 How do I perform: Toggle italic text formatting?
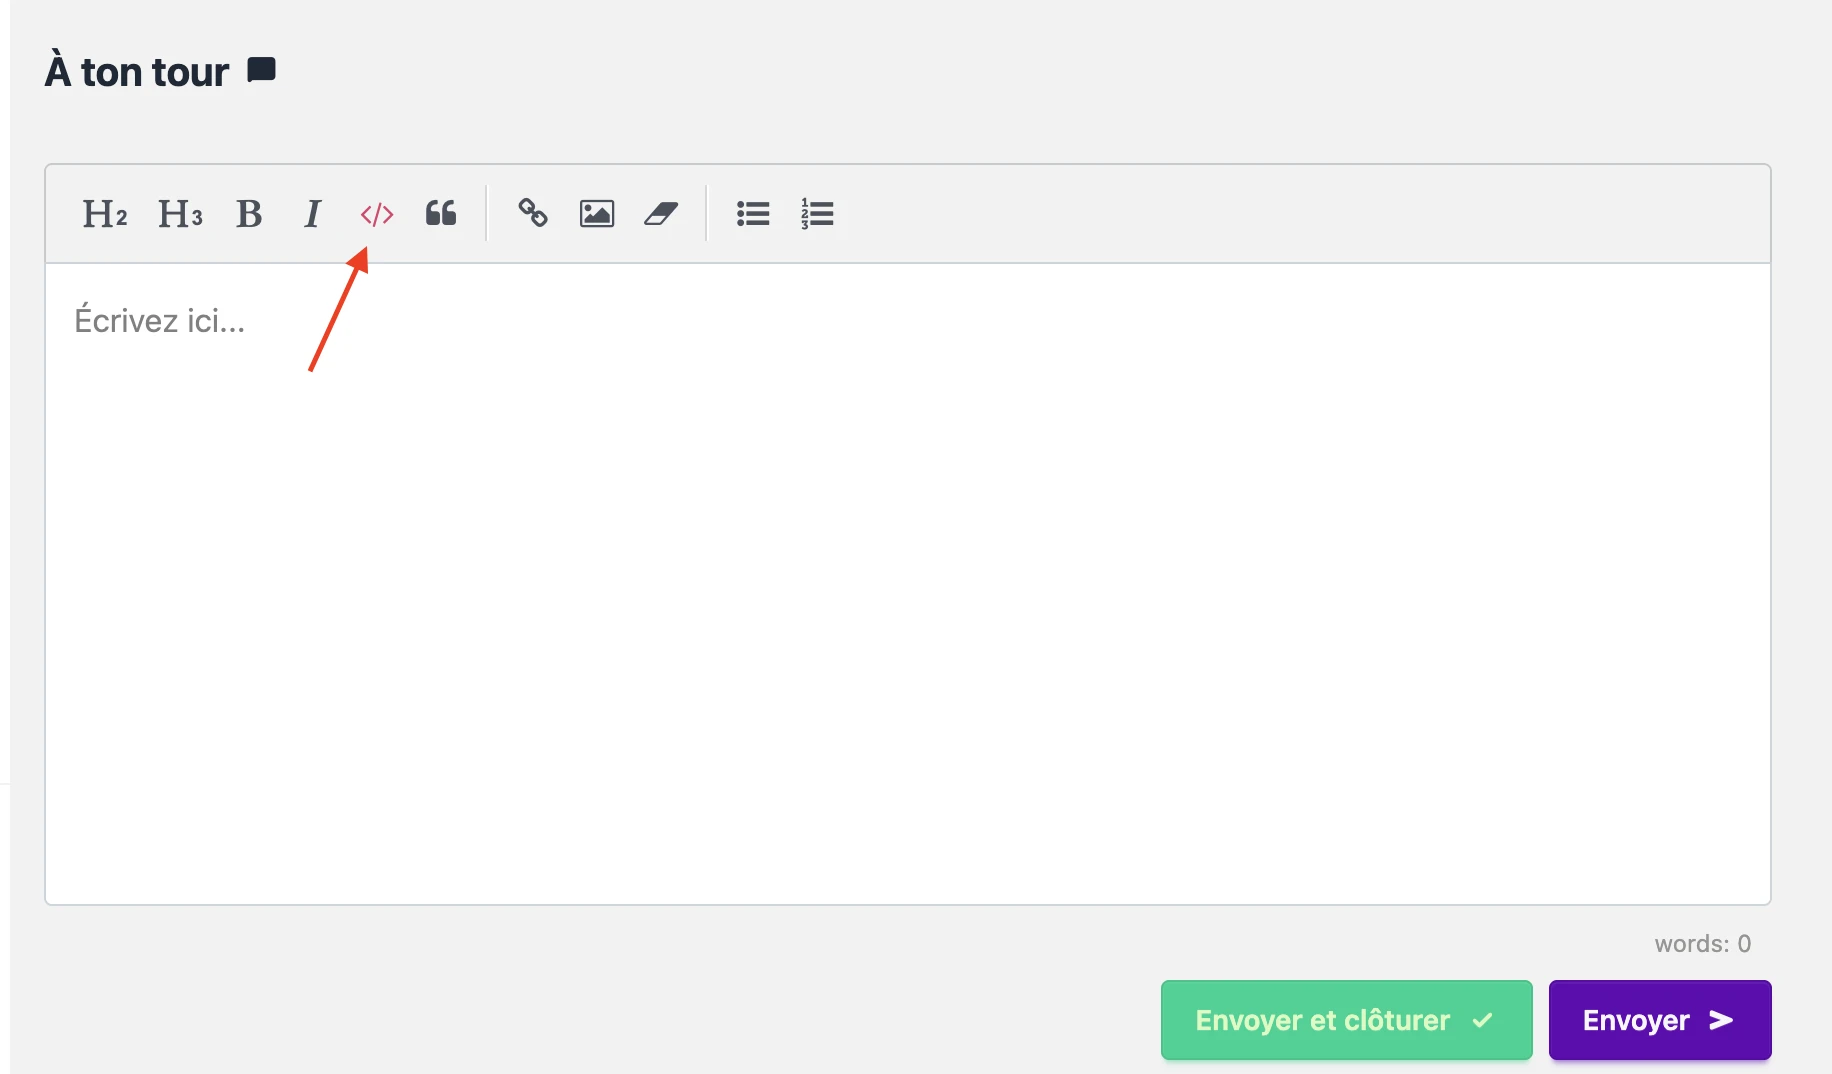point(312,214)
